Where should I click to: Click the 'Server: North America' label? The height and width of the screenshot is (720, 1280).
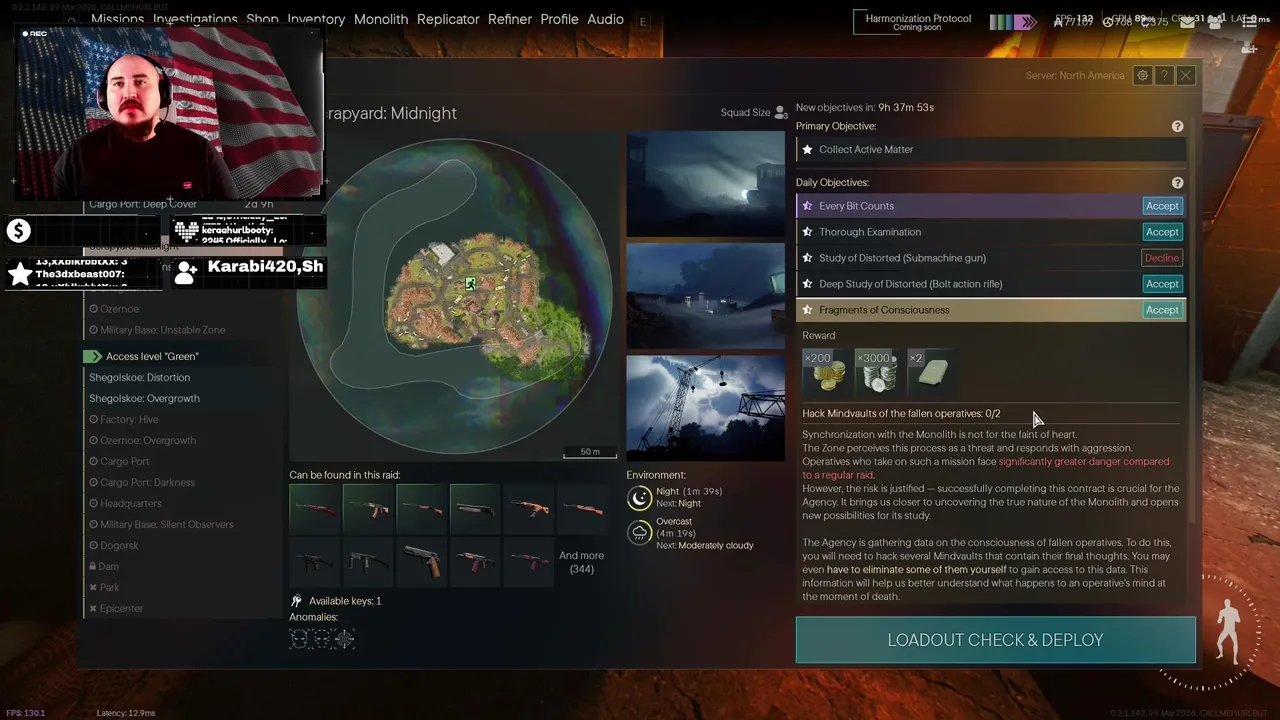[x=1075, y=76]
